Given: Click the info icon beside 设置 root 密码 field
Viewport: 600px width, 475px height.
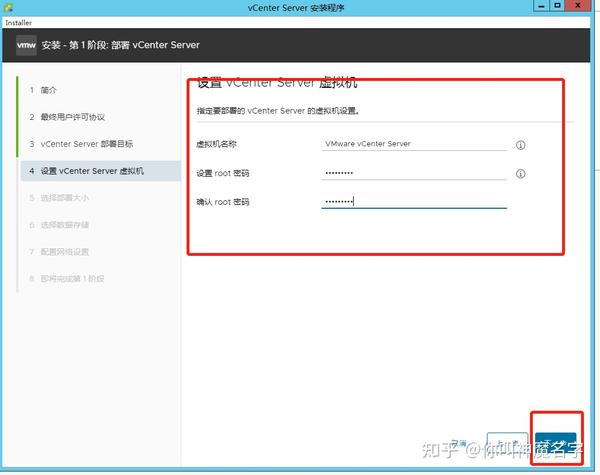Looking at the screenshot, I should [520, 174].
